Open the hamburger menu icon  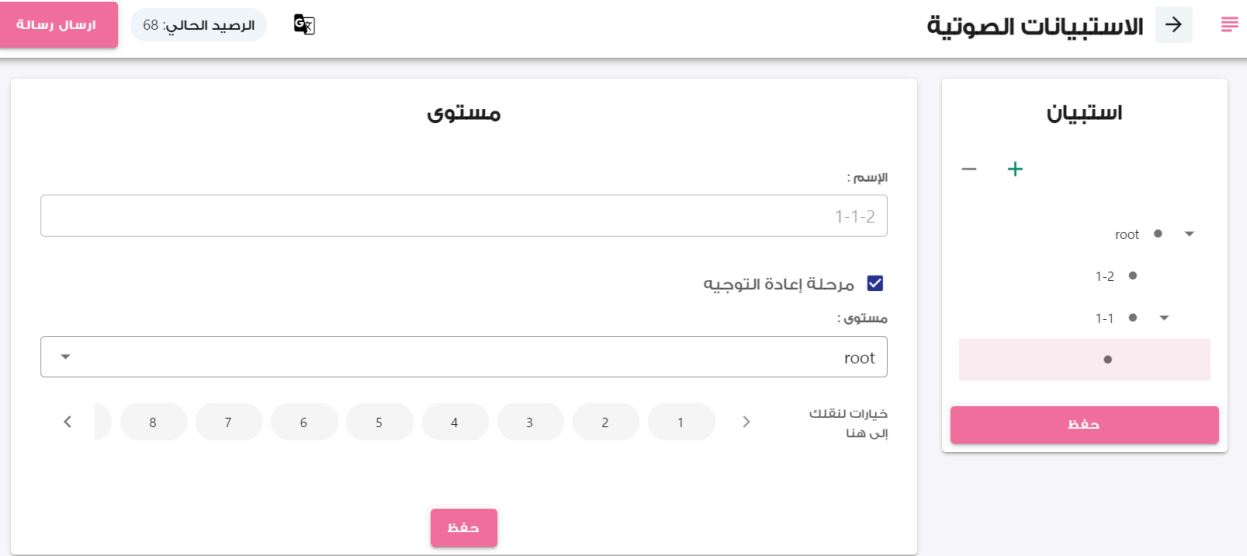click(x=1229, y=25)
